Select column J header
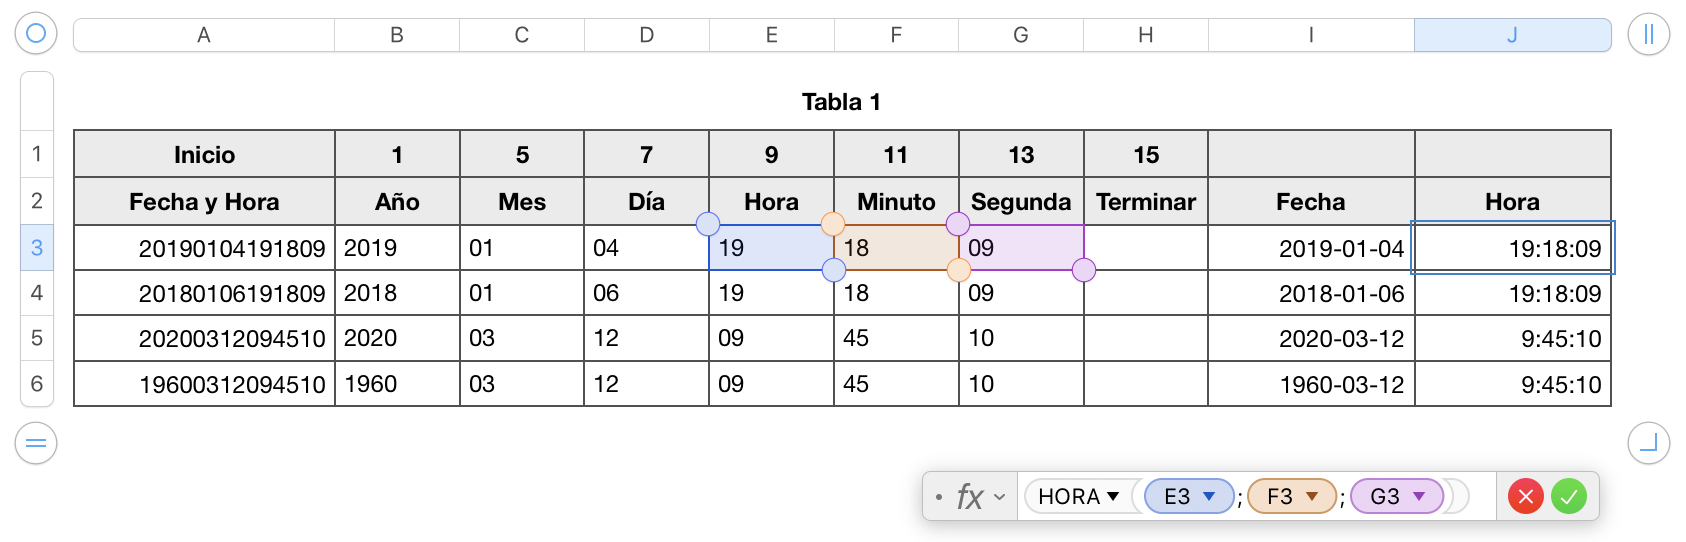1686x542 pixels. [x=1512, y=35]
